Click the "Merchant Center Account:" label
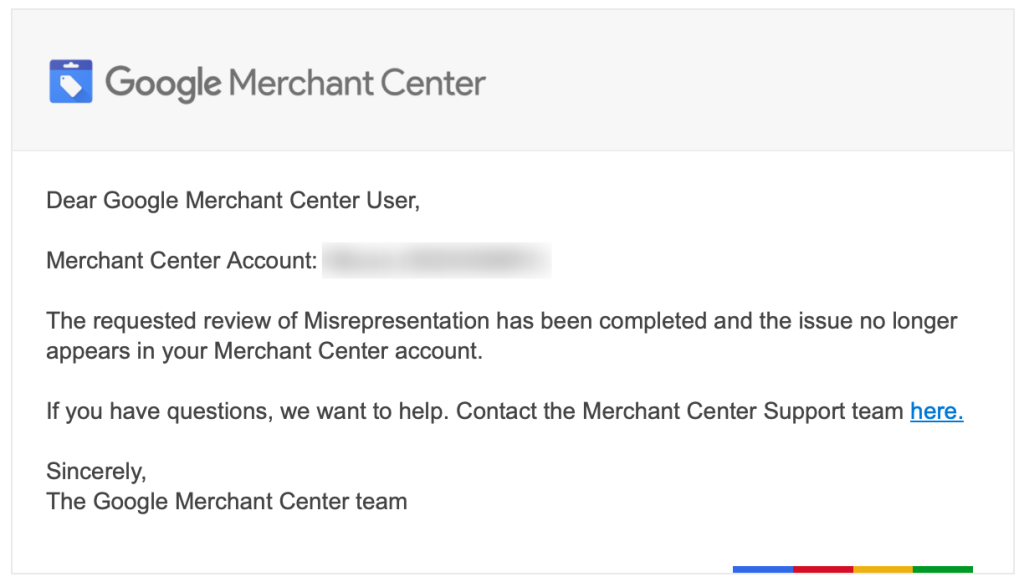The width and height of the screenshot is (1024, 587). tap(181, 261)
